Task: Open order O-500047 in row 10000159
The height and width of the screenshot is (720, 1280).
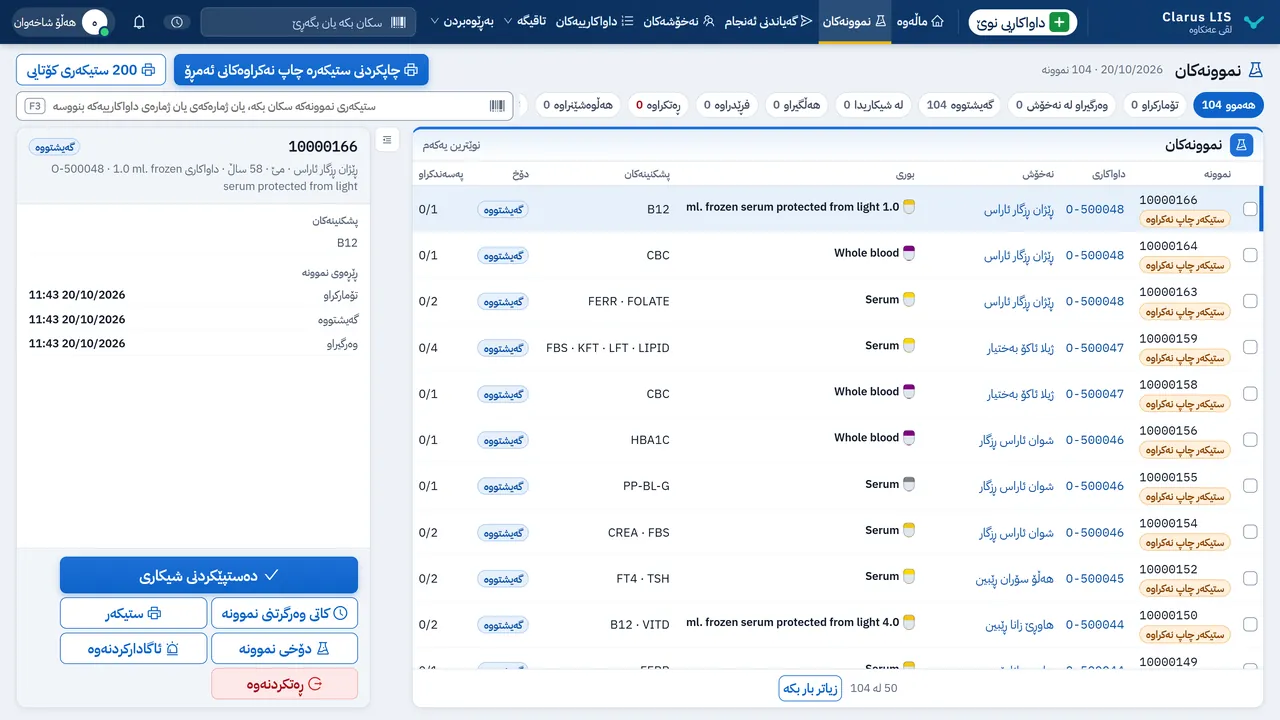Action: [x=1095, y=348]
